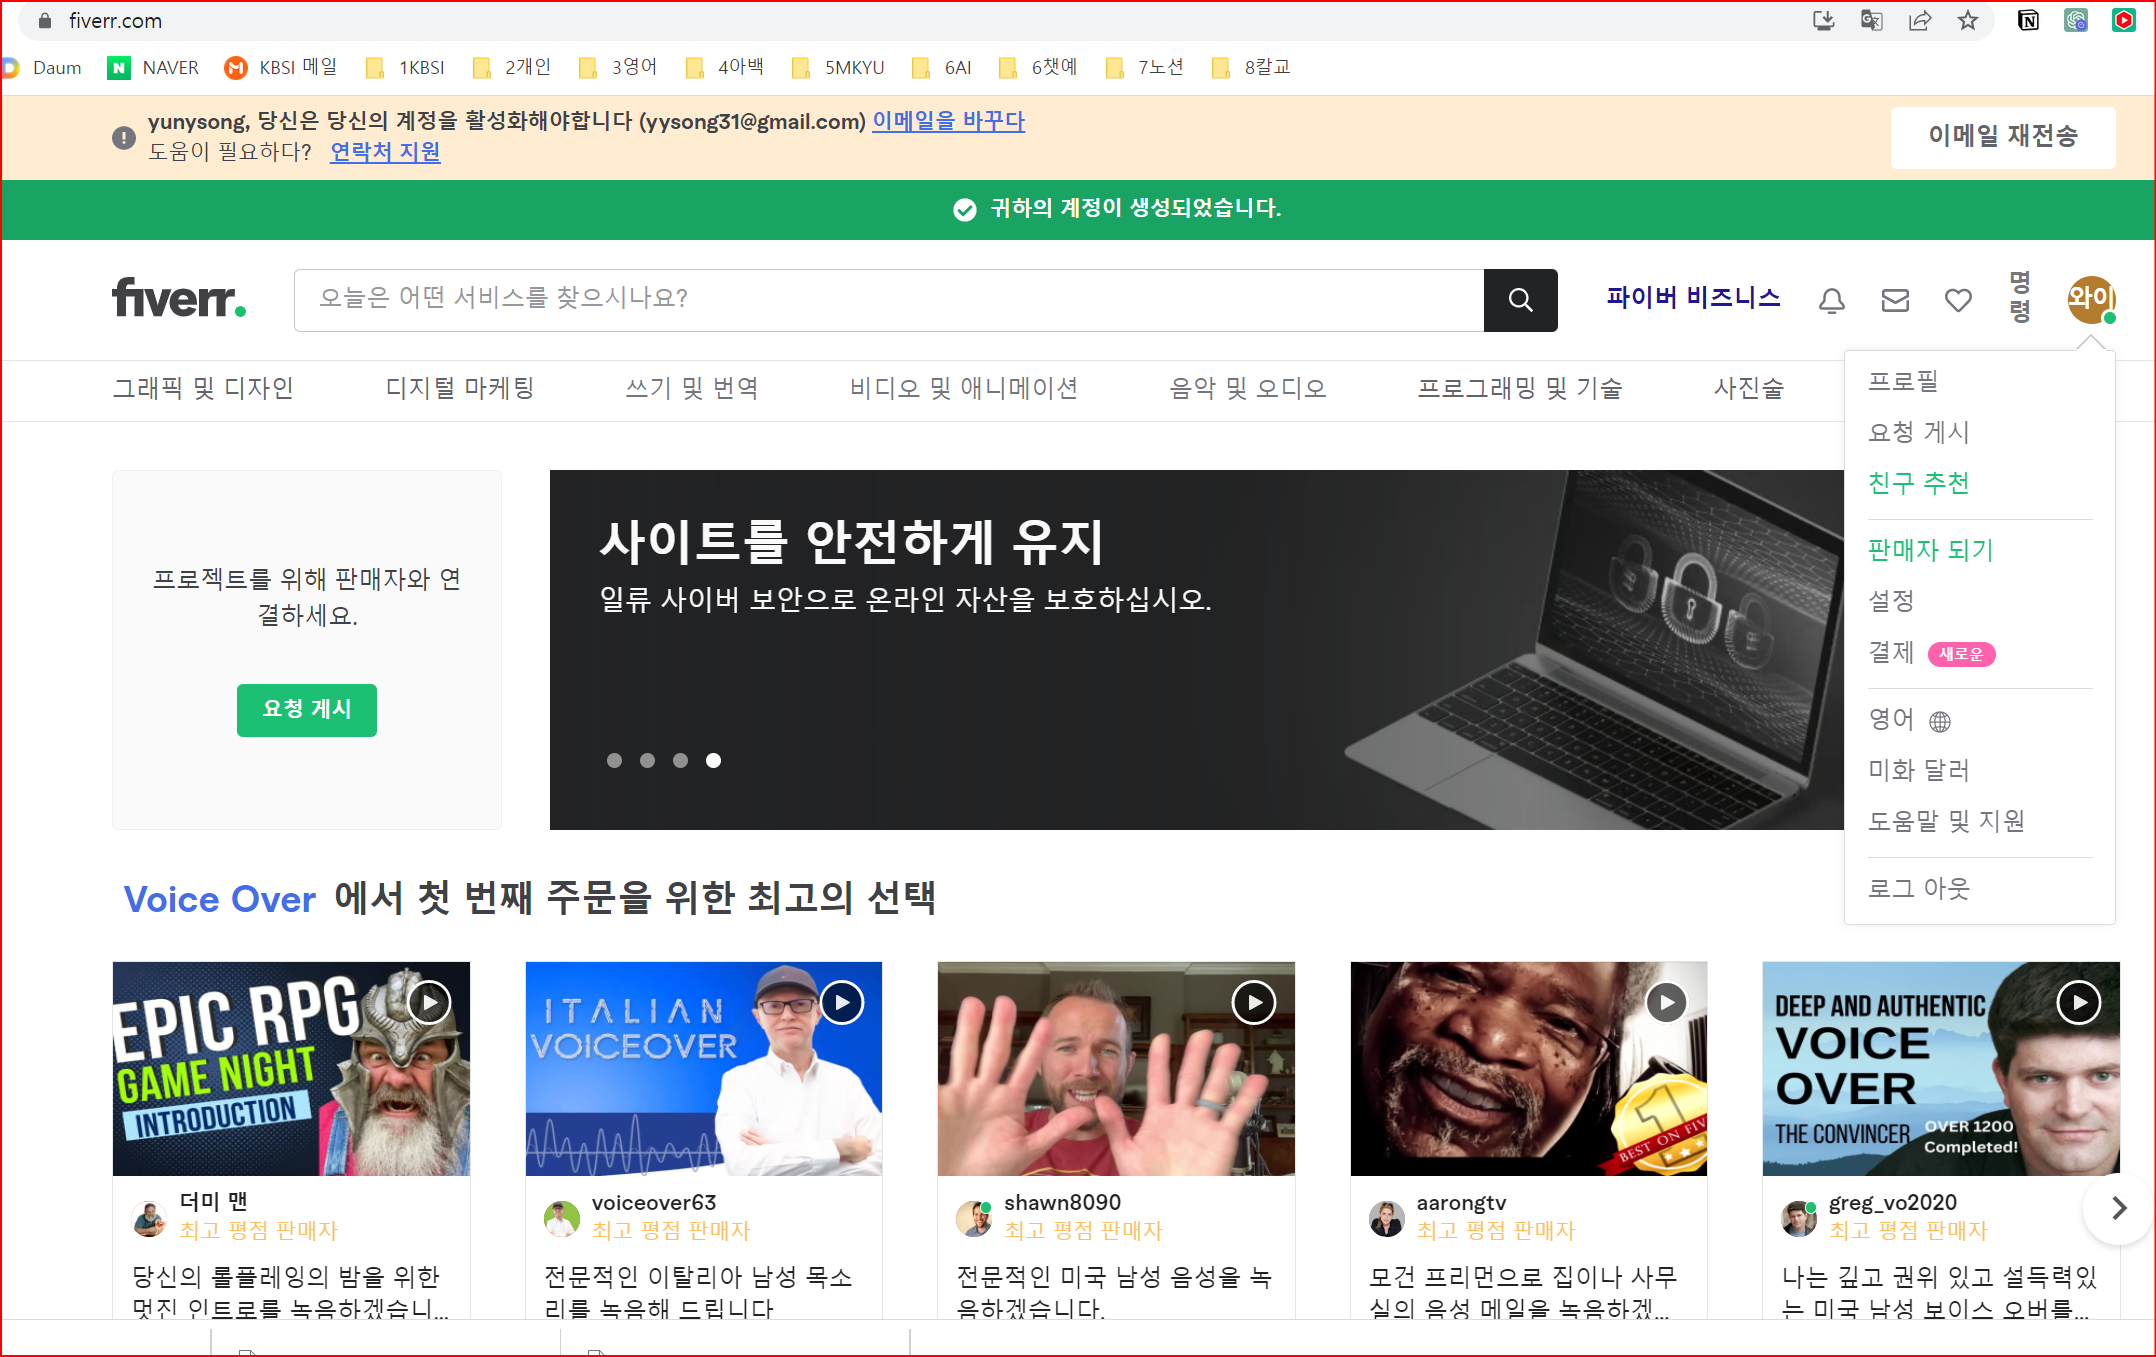Open 그래픽 및 디자인 category

pos(203,388)
